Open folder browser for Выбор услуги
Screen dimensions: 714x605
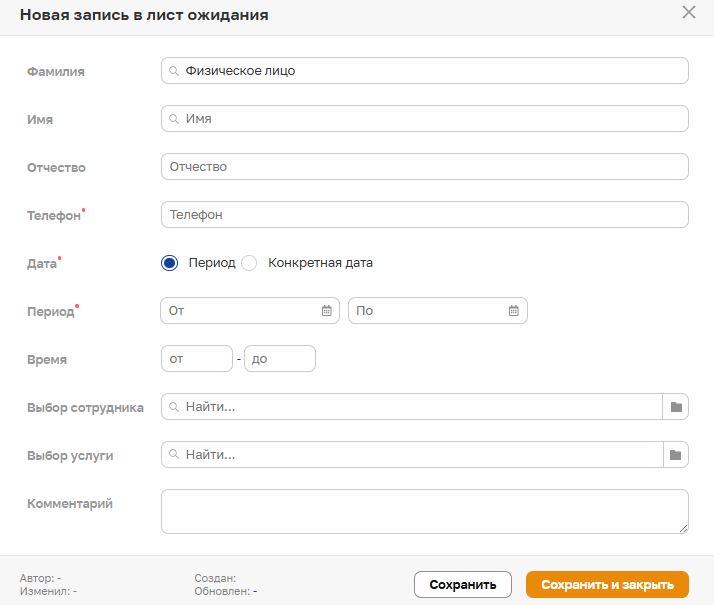[676, 455]
